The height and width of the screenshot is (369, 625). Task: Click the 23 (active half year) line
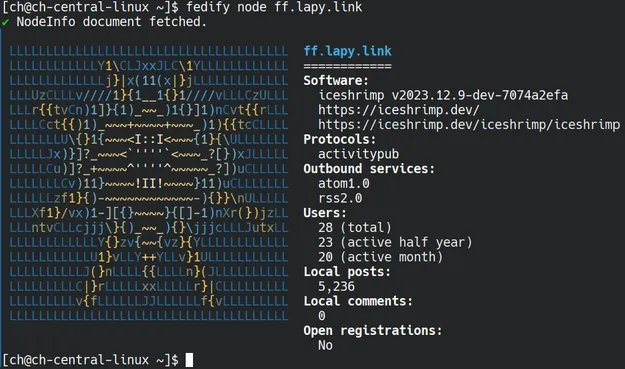[395, 242]
